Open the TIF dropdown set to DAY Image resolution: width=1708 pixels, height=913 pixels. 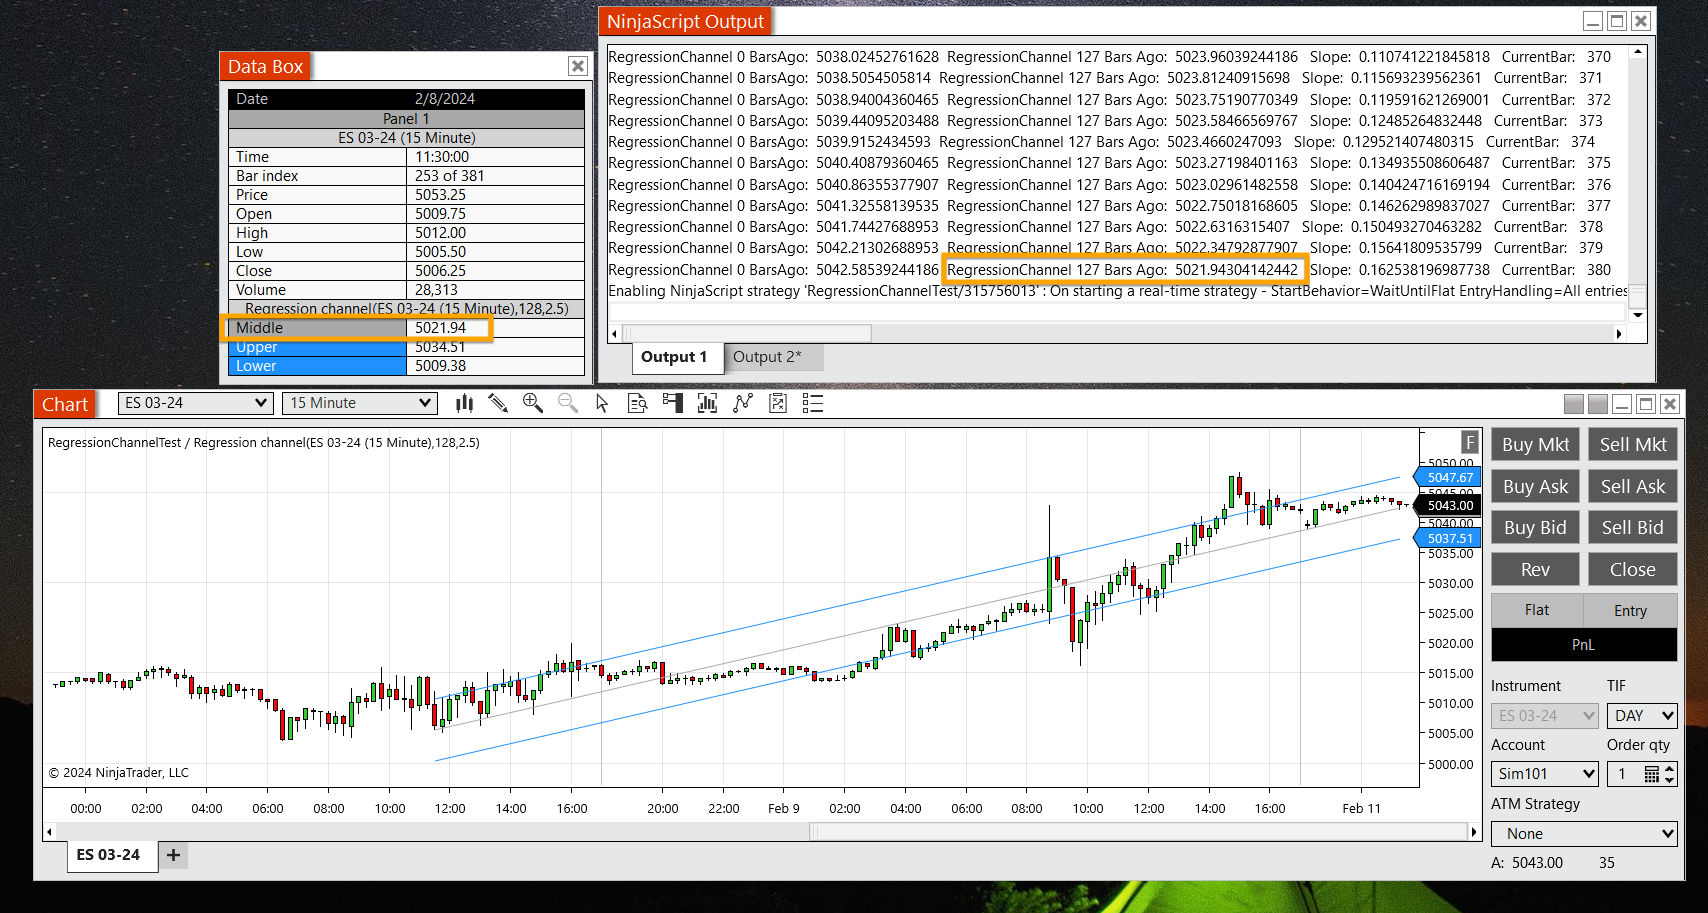pyautogui.click(x=1642, y=716)
